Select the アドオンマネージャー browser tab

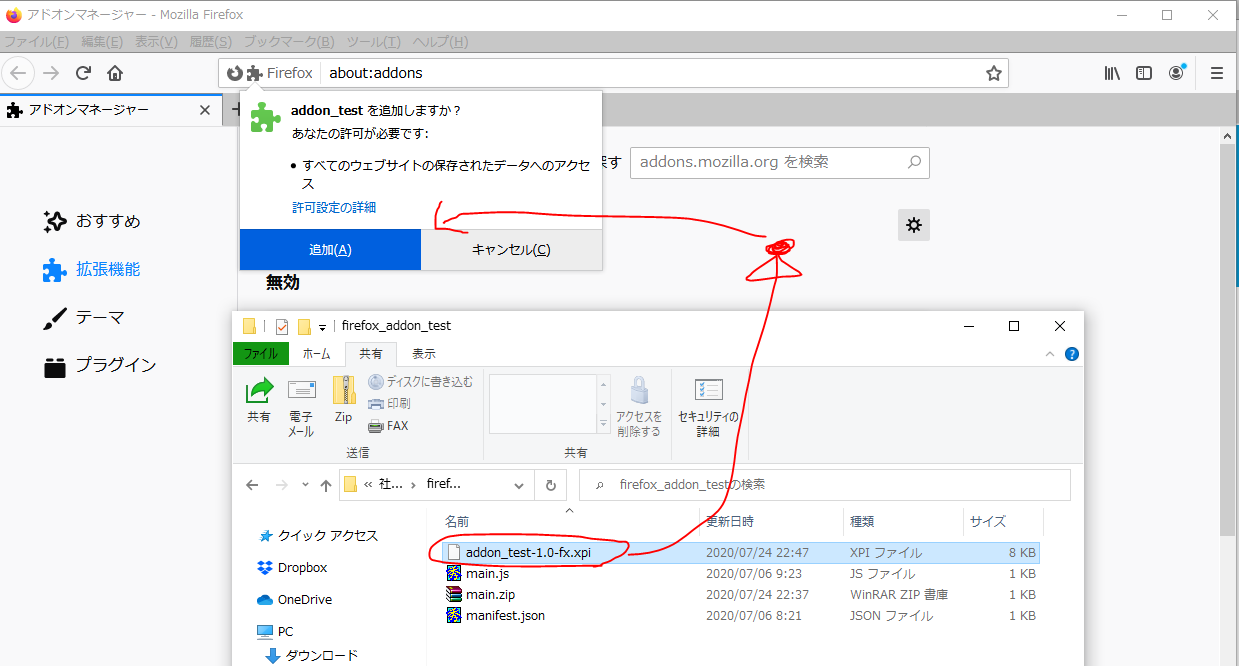pyautogui.click(x=112, y=110)
